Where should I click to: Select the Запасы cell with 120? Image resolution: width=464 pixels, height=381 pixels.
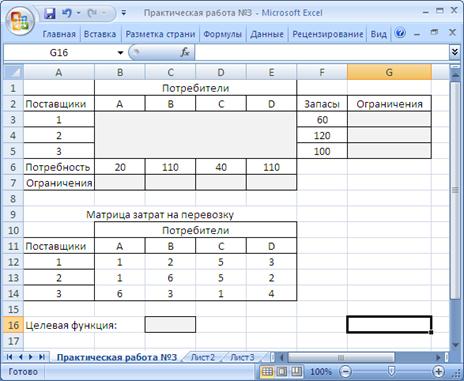pyautogui.click(x=322, y=136)
